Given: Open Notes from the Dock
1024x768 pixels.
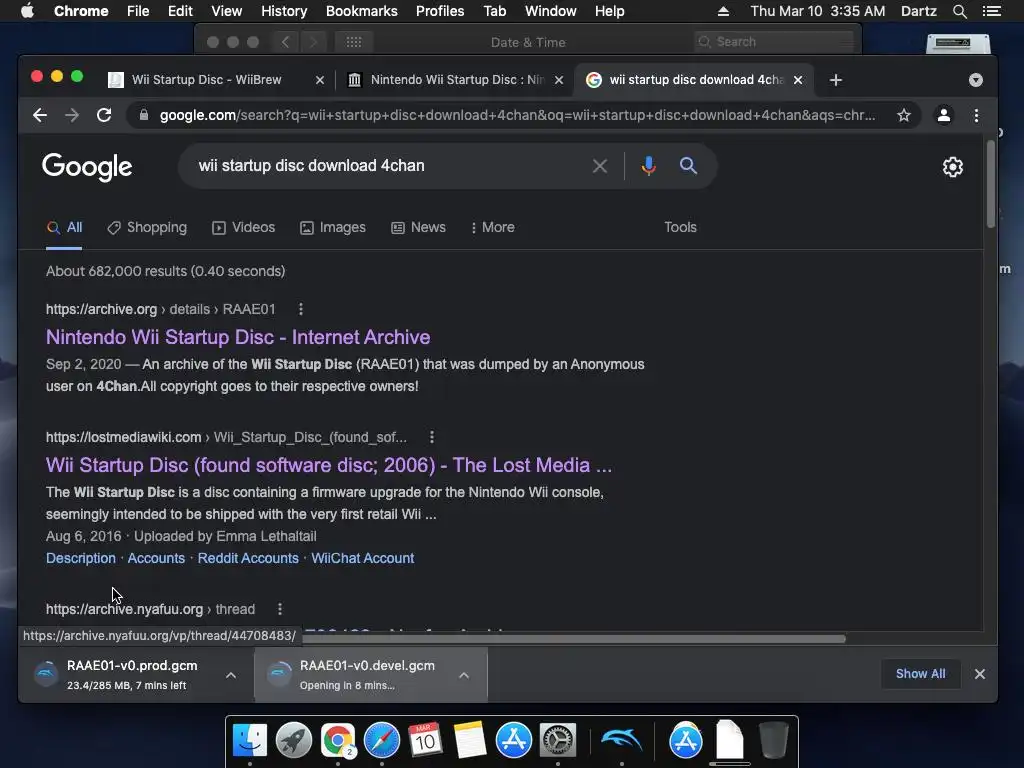Looking at the screenshot, I should [x=470, y=740].
